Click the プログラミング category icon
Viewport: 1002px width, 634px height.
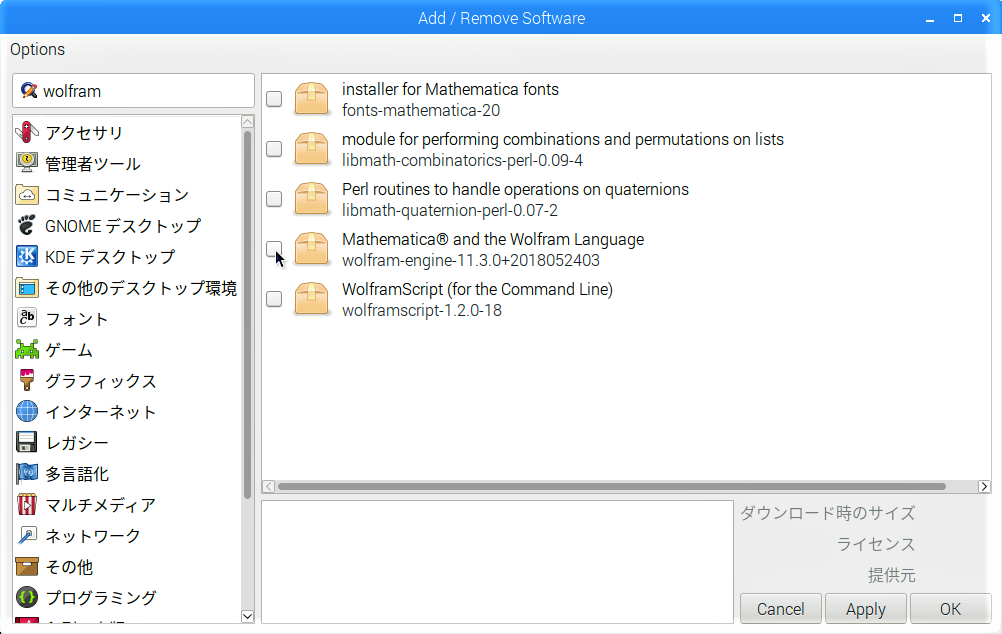[x=27, y=598]
